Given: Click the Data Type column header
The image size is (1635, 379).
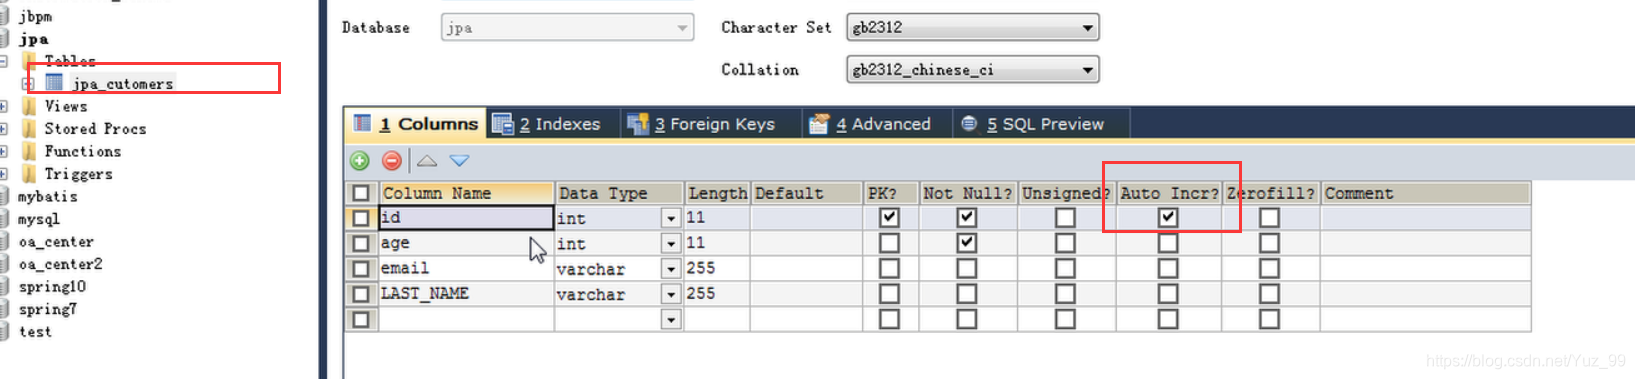Looking at the screenshot, I should point(620,193).
